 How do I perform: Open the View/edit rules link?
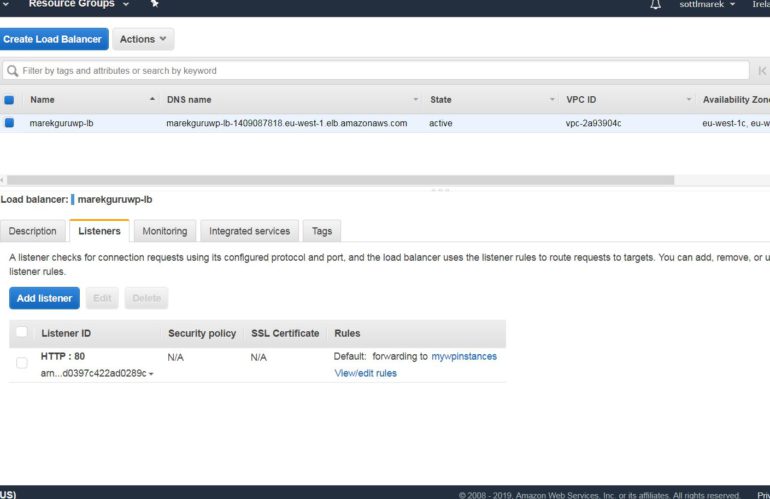[x=365, y=373]
